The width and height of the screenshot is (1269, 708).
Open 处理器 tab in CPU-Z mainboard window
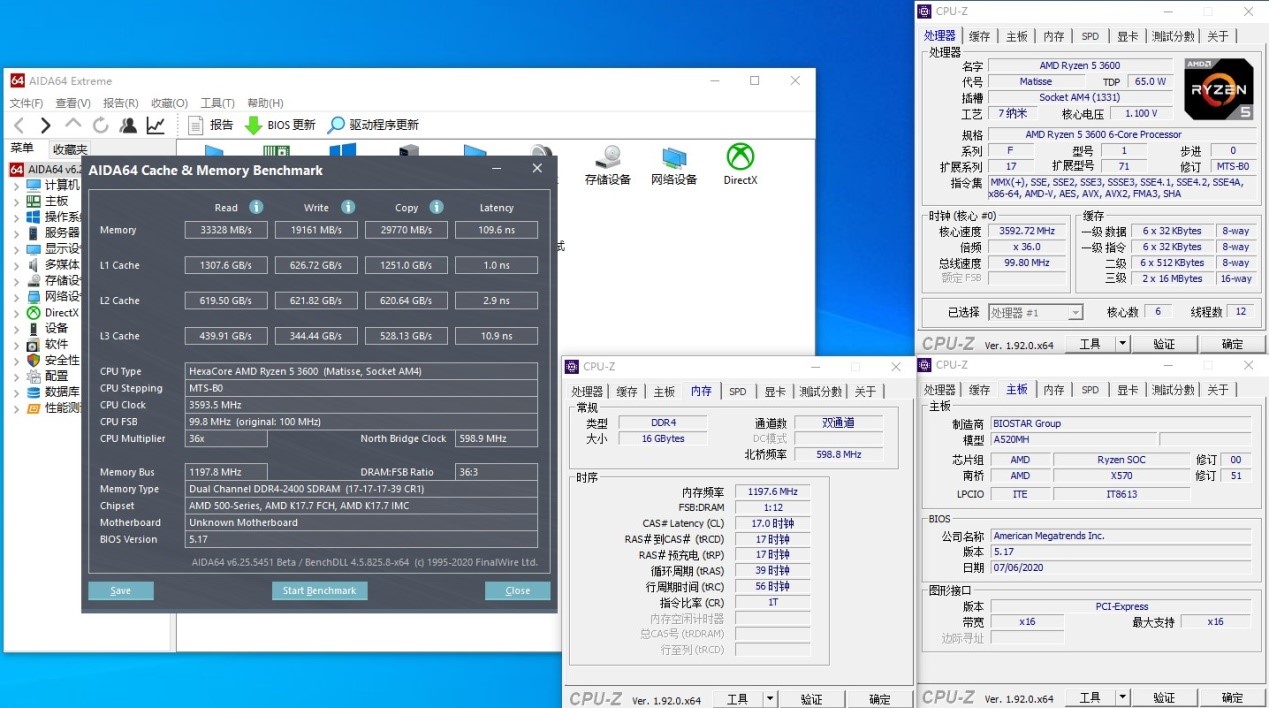coord(939,390)
